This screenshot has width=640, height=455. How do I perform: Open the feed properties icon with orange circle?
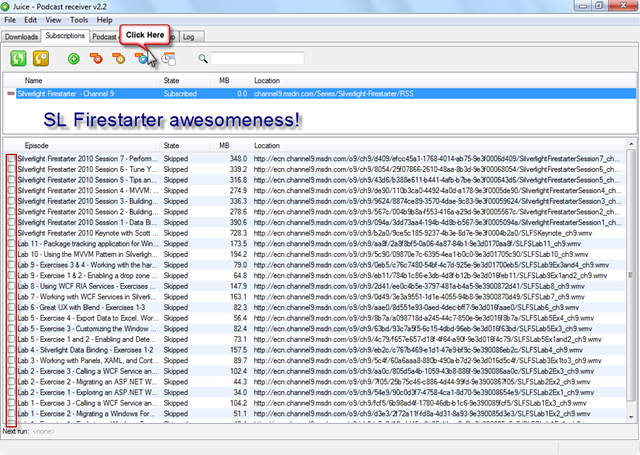119,59
